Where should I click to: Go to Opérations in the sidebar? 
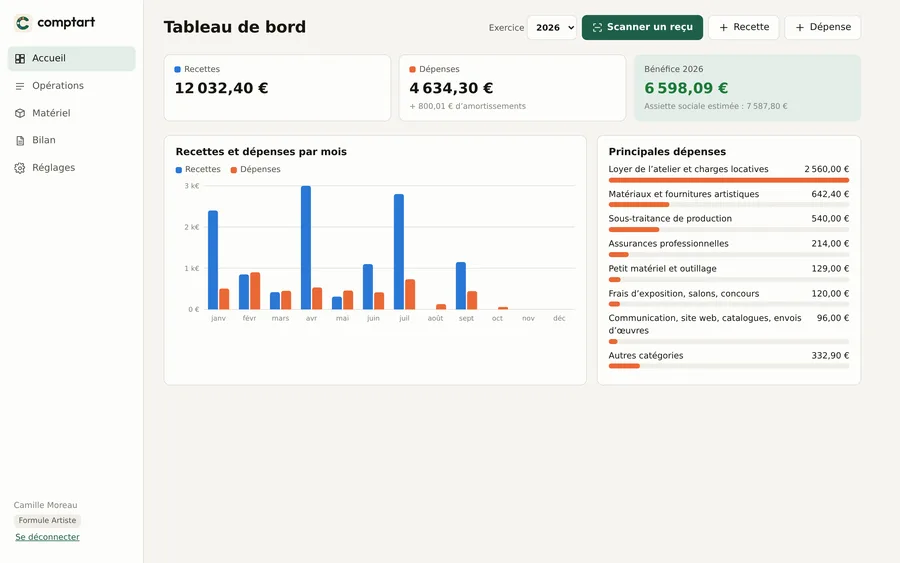(72, 86)
